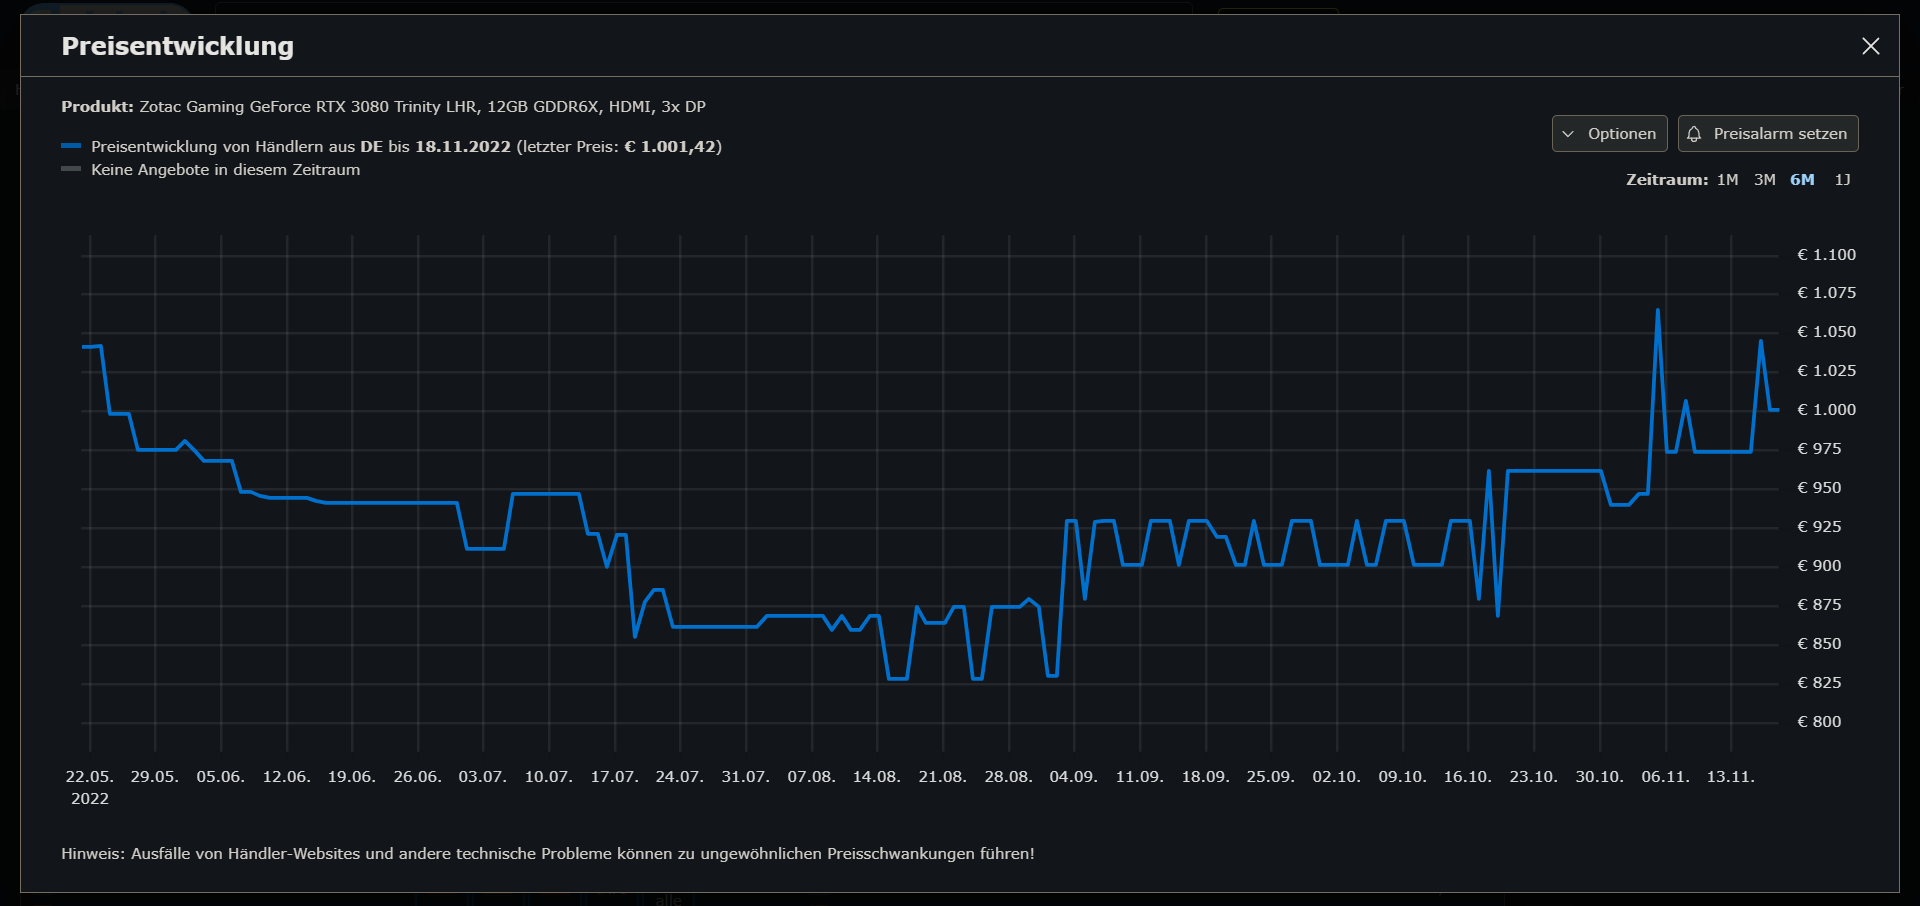Click the blue legend line marker
This screenshot has width=1920, height=906.
(71, 145)
